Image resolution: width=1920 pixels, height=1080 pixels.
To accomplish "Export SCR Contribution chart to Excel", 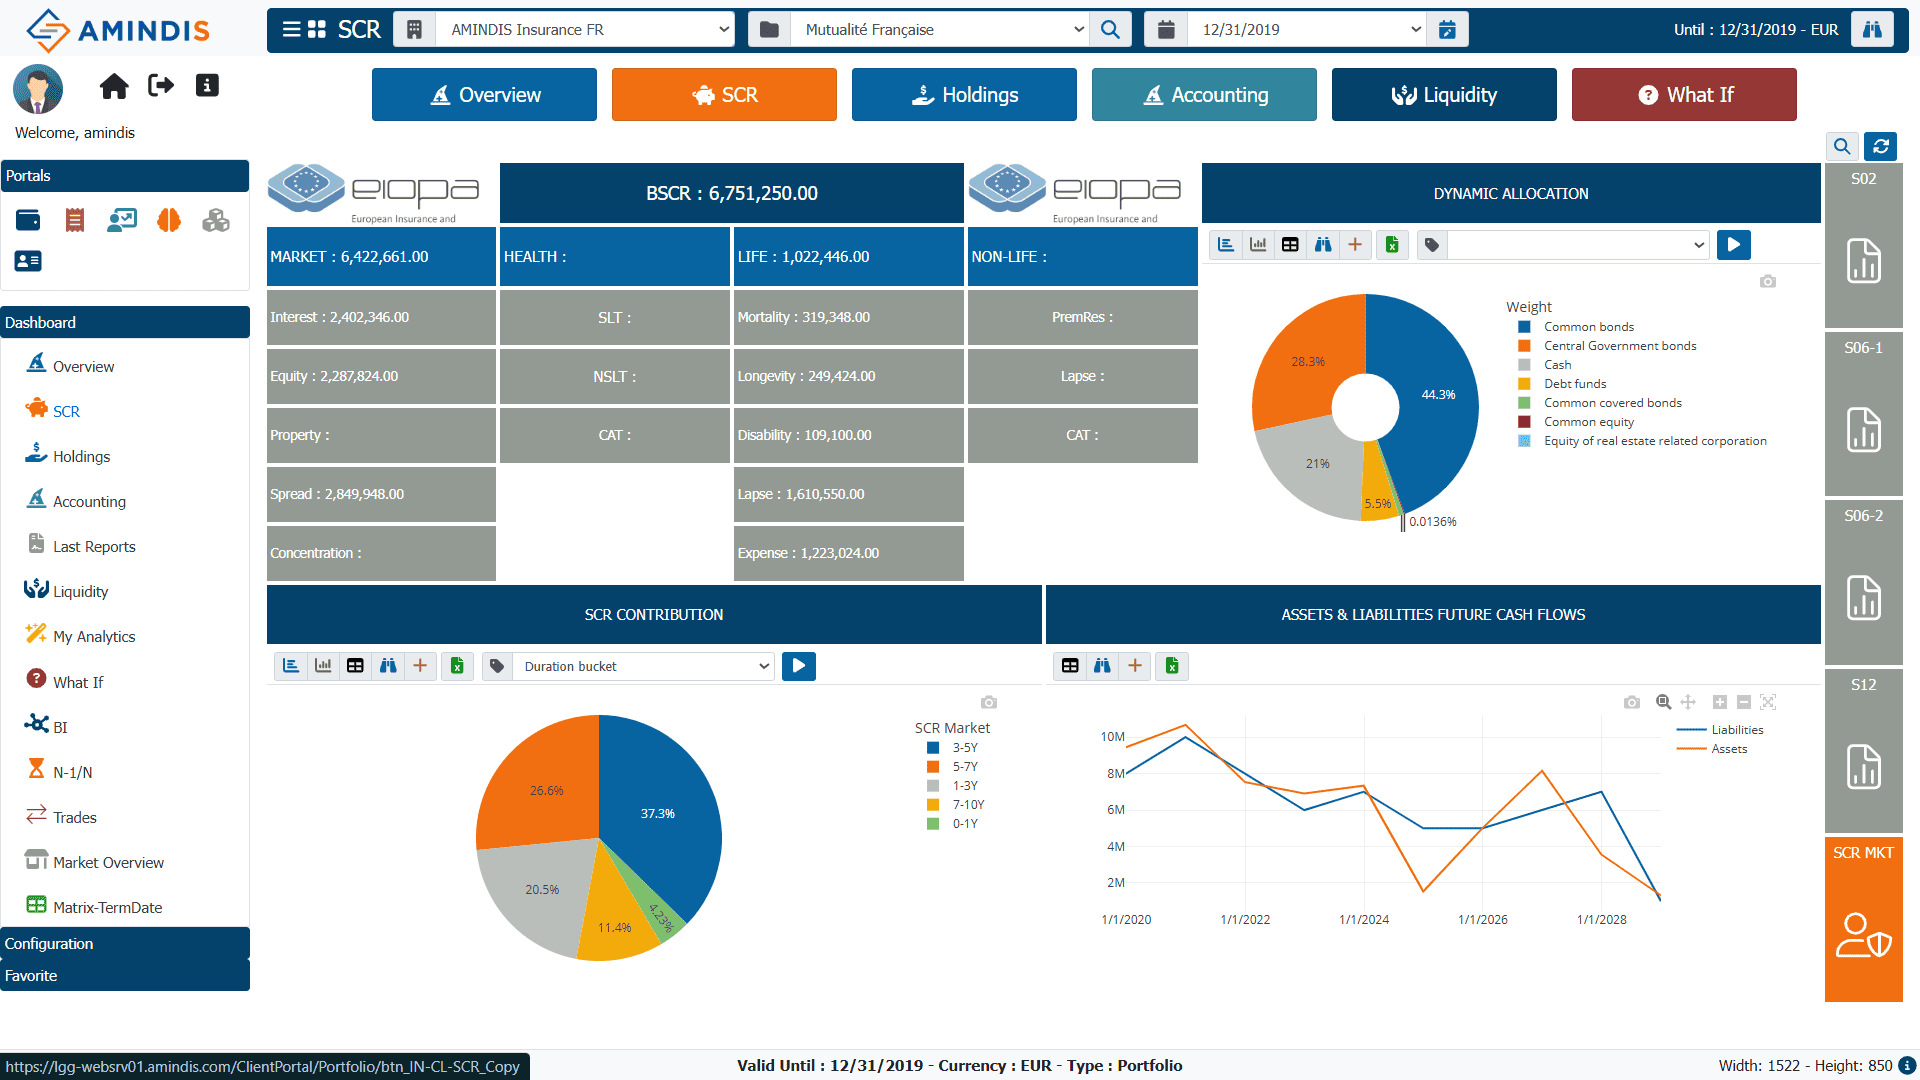I will [457, 666].
